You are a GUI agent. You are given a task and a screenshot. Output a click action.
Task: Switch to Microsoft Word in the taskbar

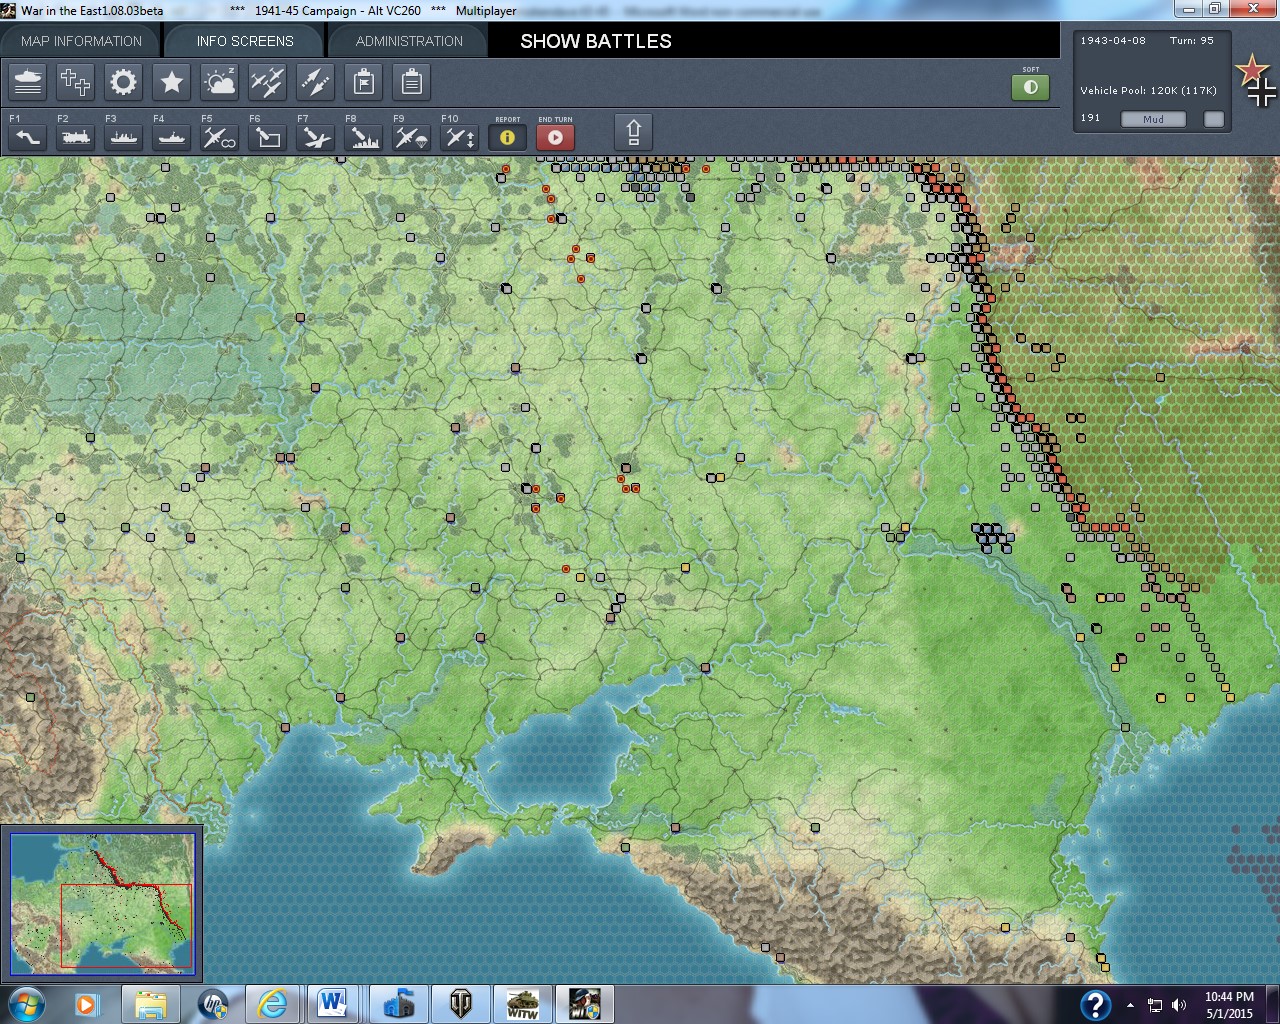tap(333, 1004)
